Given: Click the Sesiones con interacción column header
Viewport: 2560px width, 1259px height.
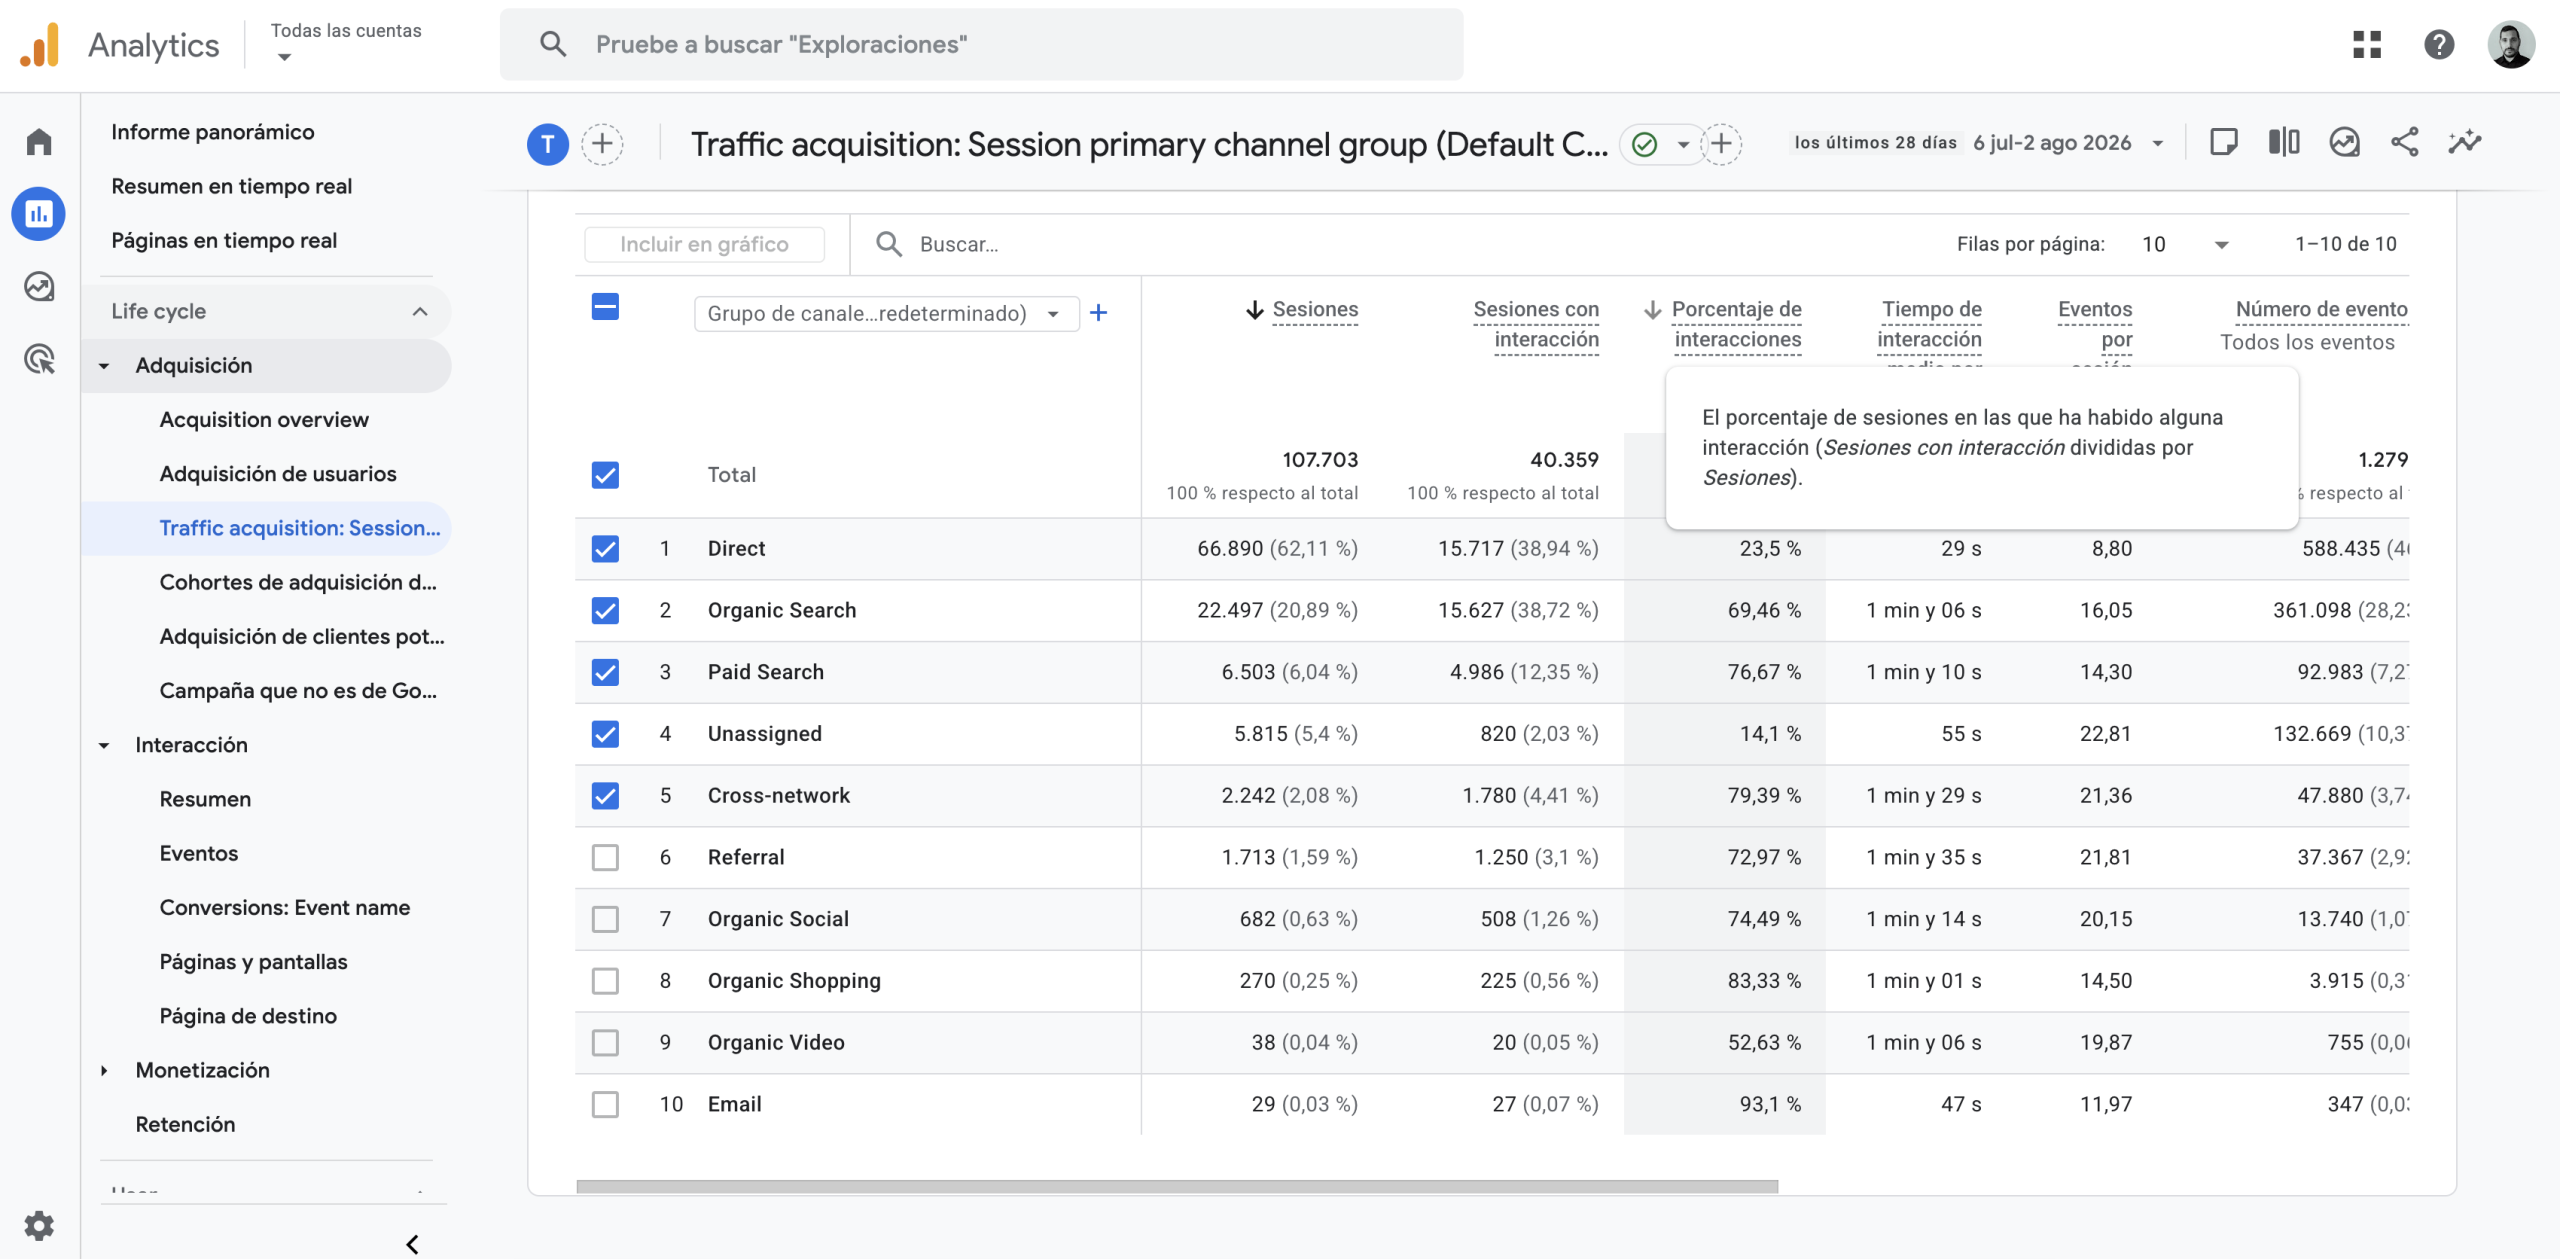Looking at the screenshot, I should click(x=1536, y=325).
